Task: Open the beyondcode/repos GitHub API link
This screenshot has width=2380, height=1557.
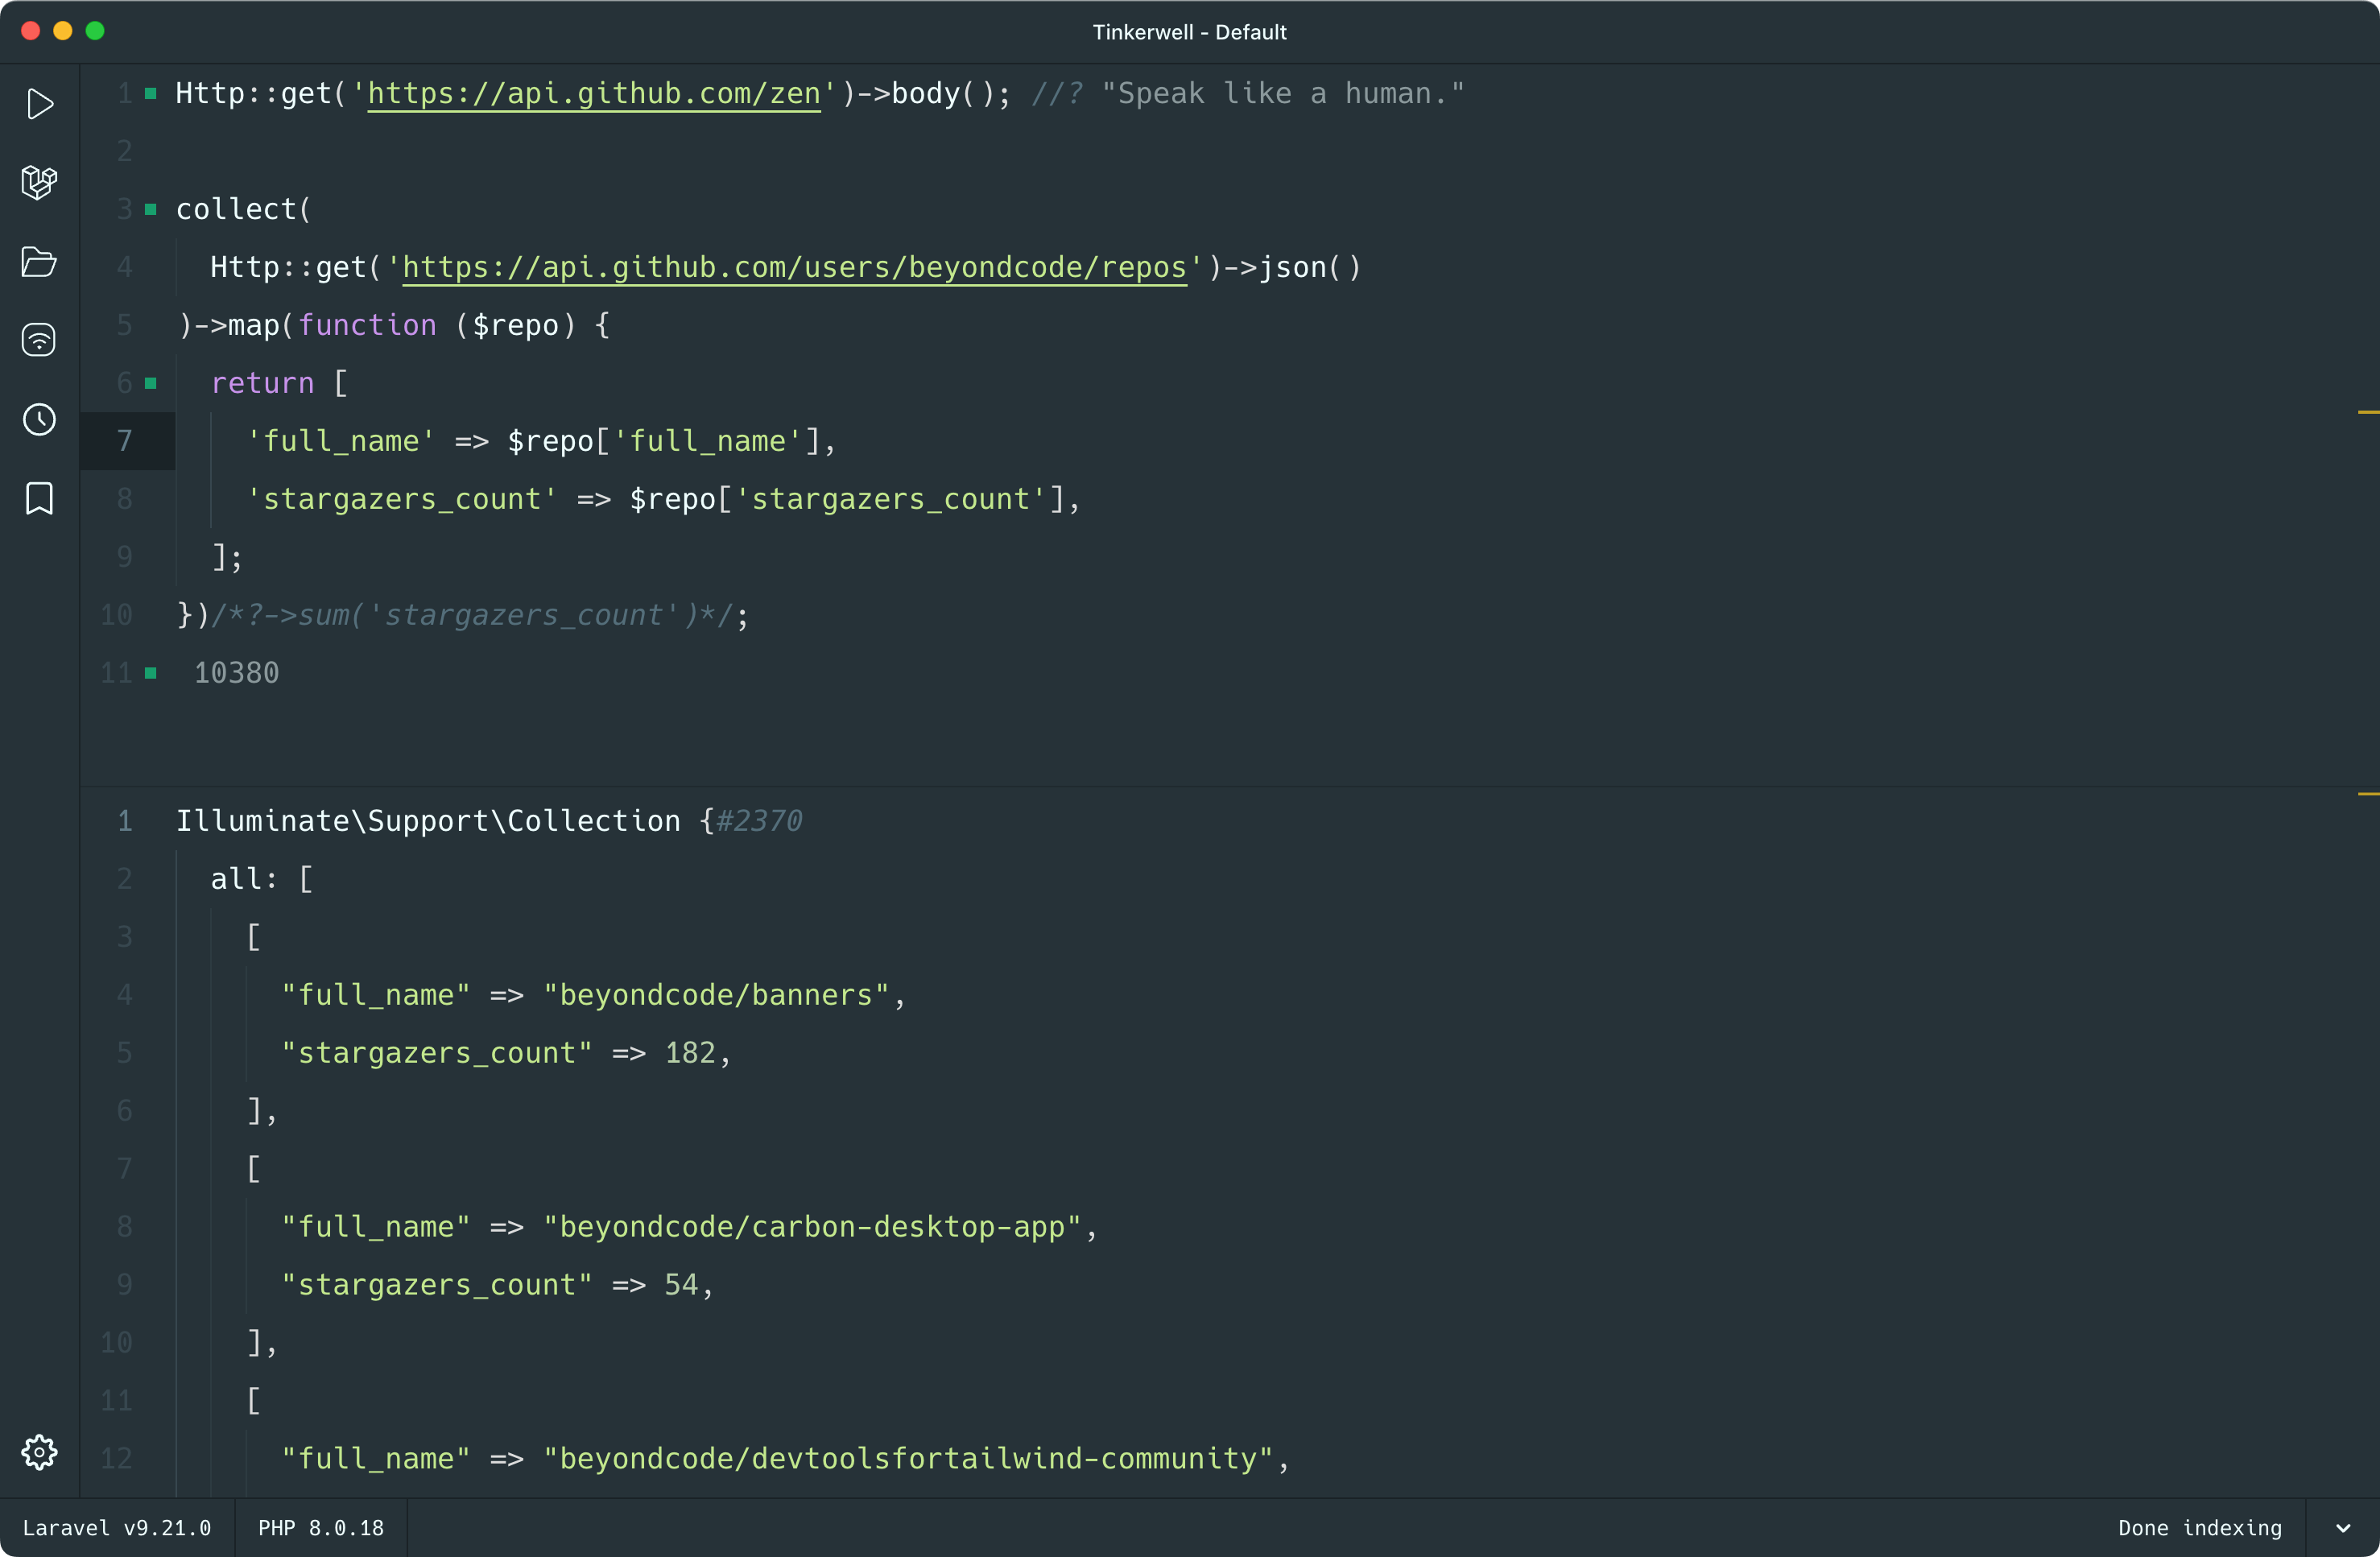Action: click(x=794, y=267)
